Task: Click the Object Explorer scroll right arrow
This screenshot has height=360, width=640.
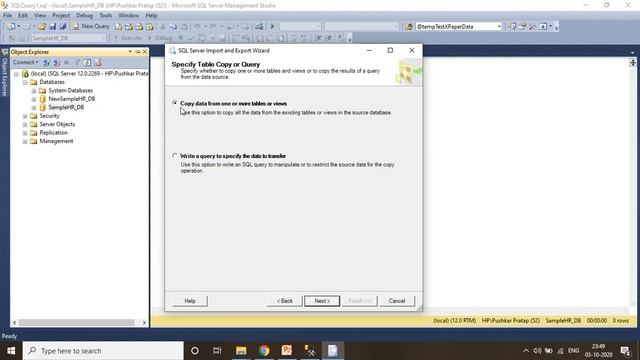Action: point(144,322)
